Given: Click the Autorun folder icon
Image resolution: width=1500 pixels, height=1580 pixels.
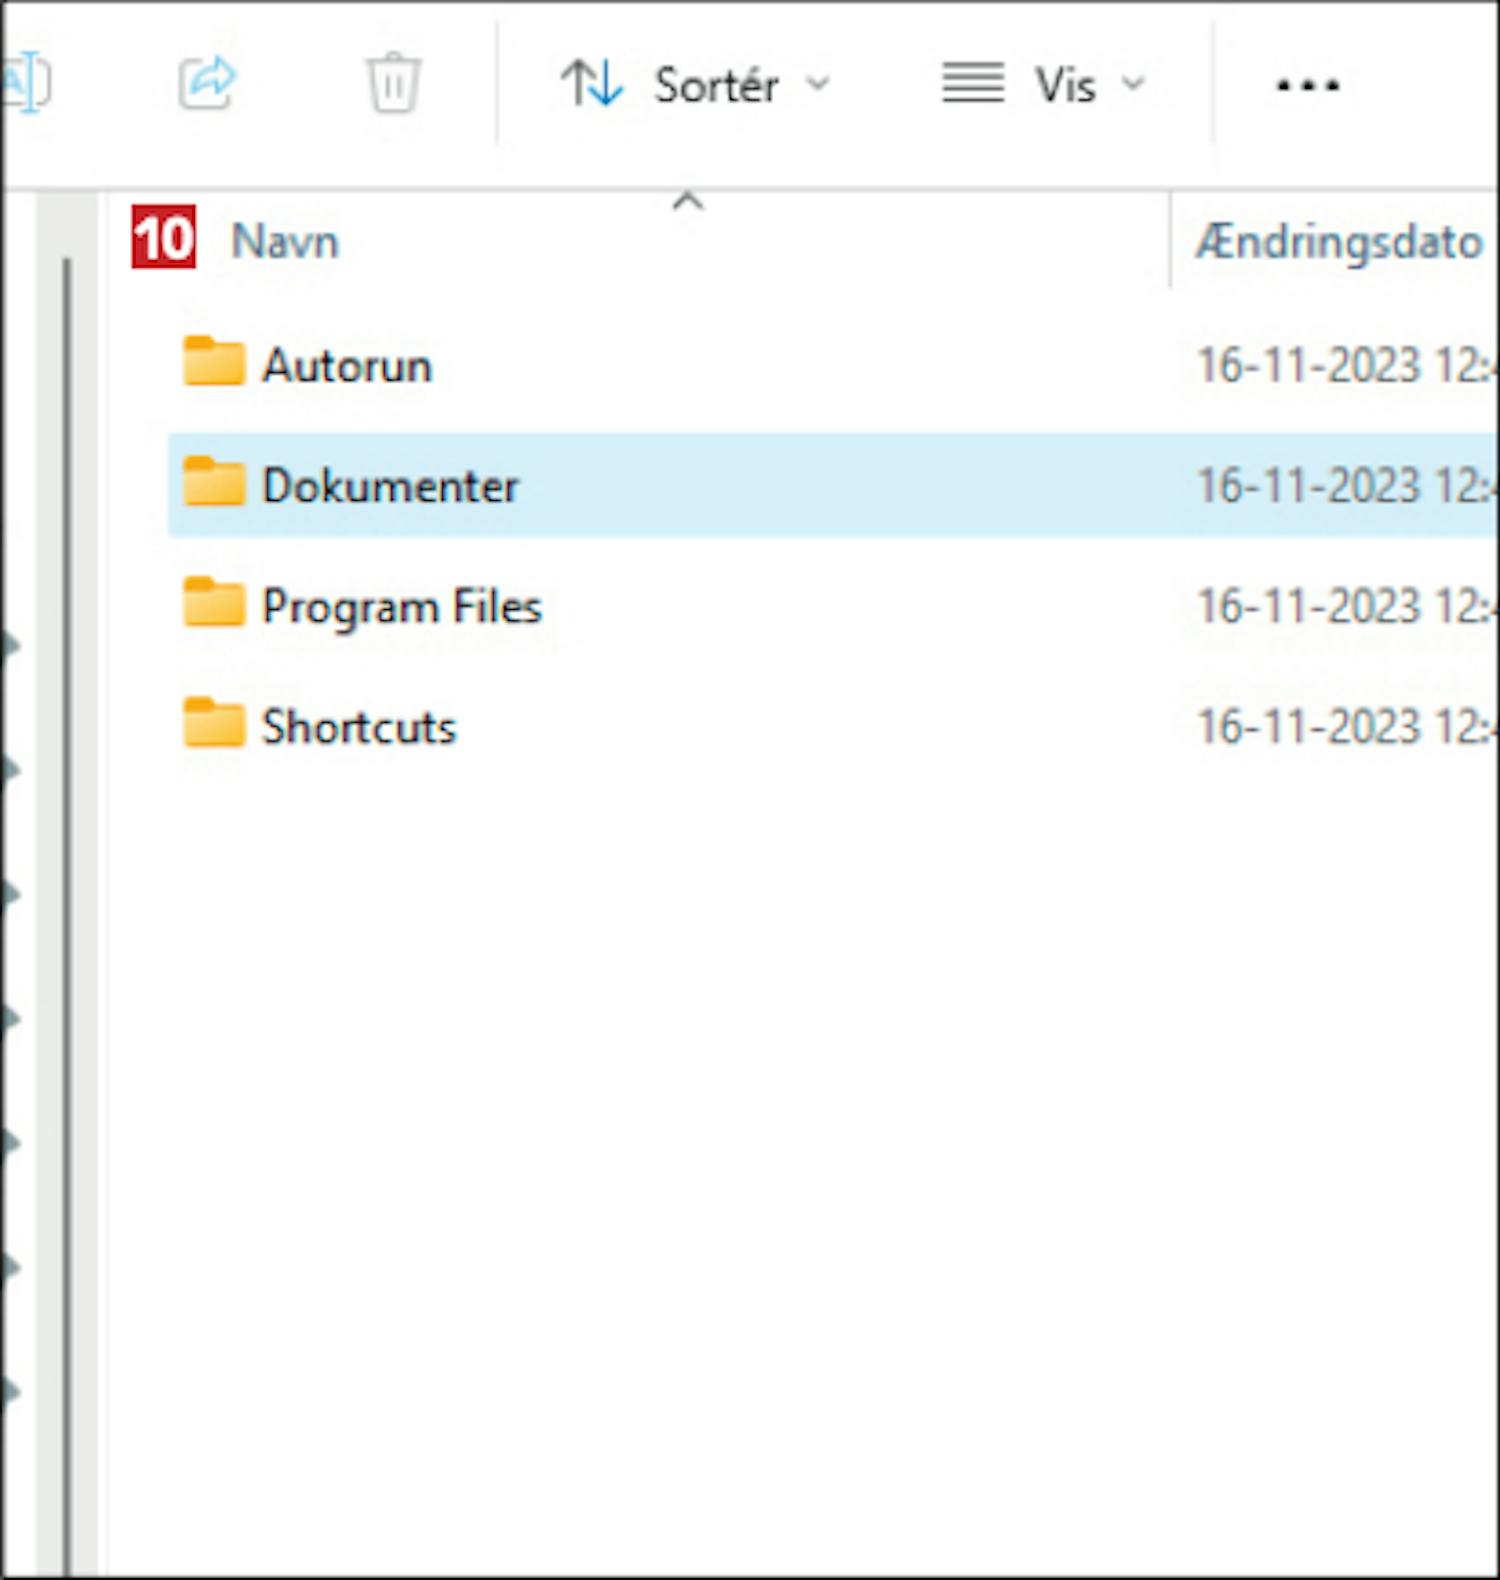Looking at the screenshot, I should 214,362.
